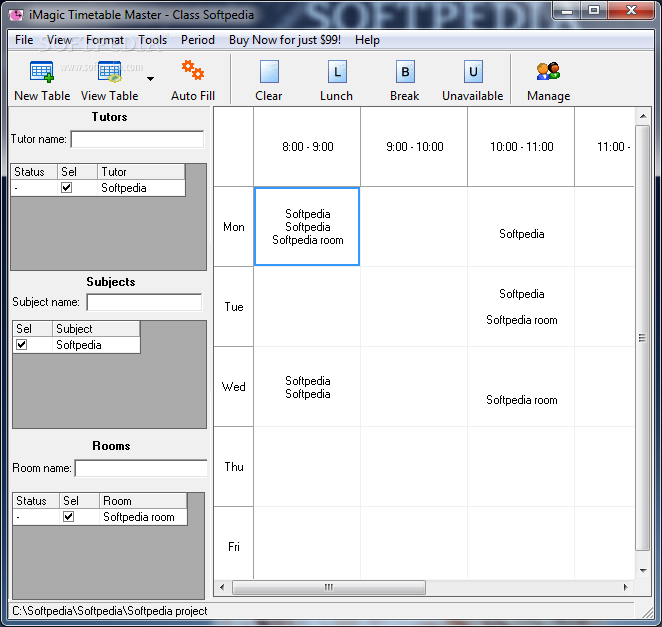662x627 pixels.
Task: Click the 9:00 - 10:00 column header
Action: pos(414,147)
